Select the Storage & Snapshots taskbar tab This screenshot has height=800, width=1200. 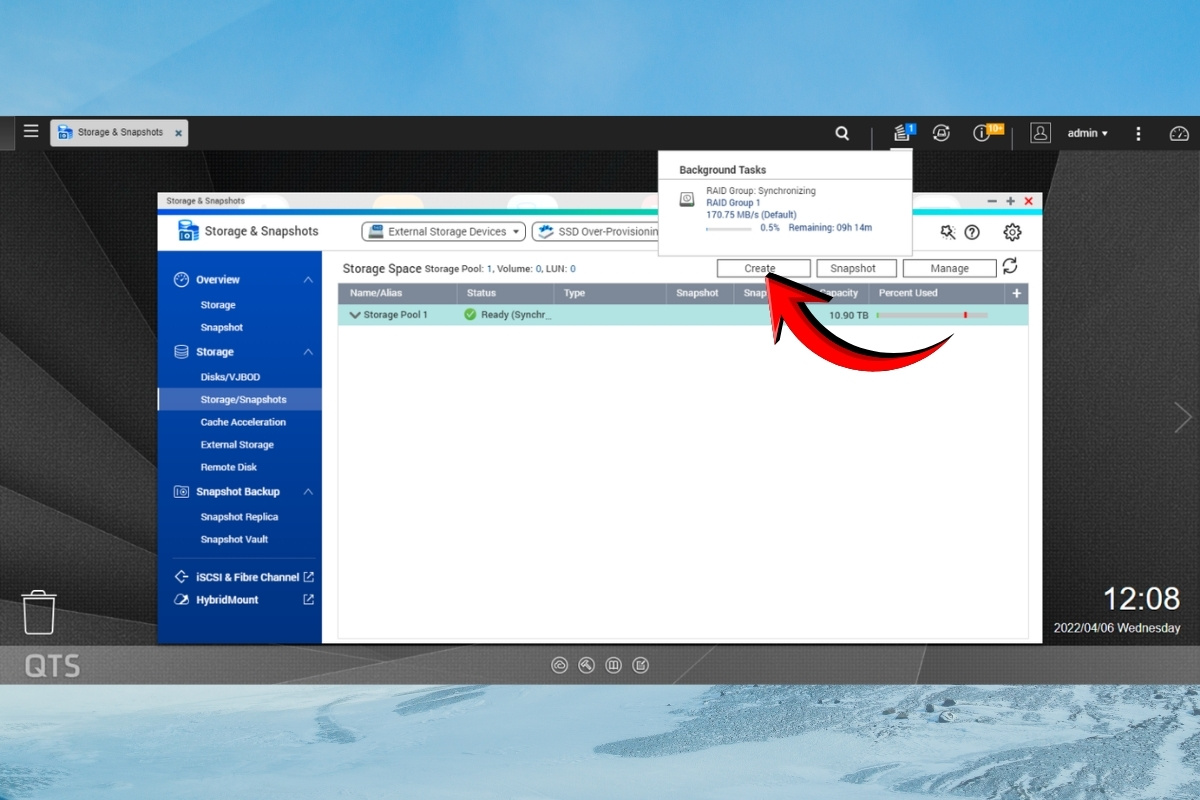tap(119, 132)
